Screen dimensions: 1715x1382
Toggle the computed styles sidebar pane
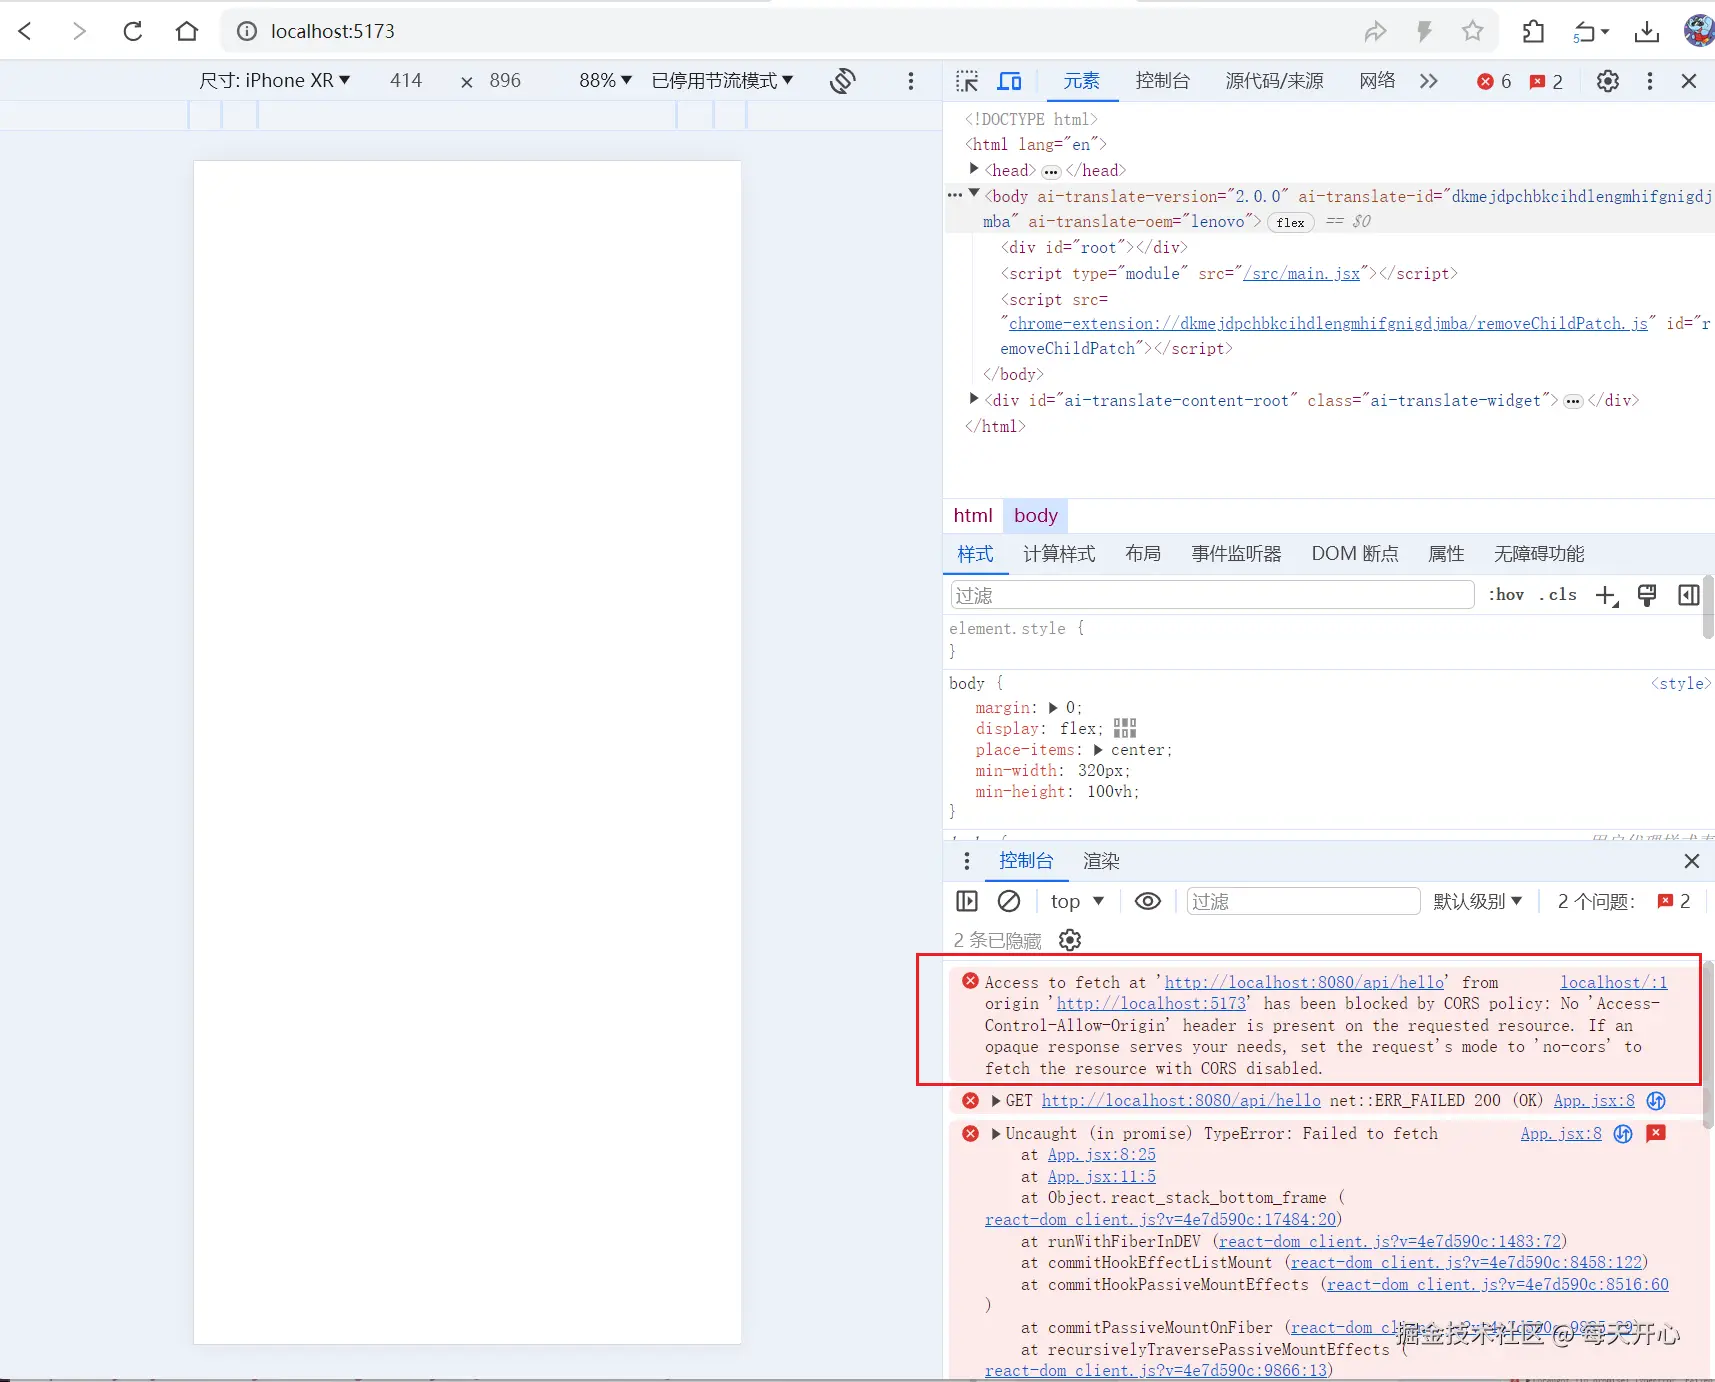point(1689,596)
